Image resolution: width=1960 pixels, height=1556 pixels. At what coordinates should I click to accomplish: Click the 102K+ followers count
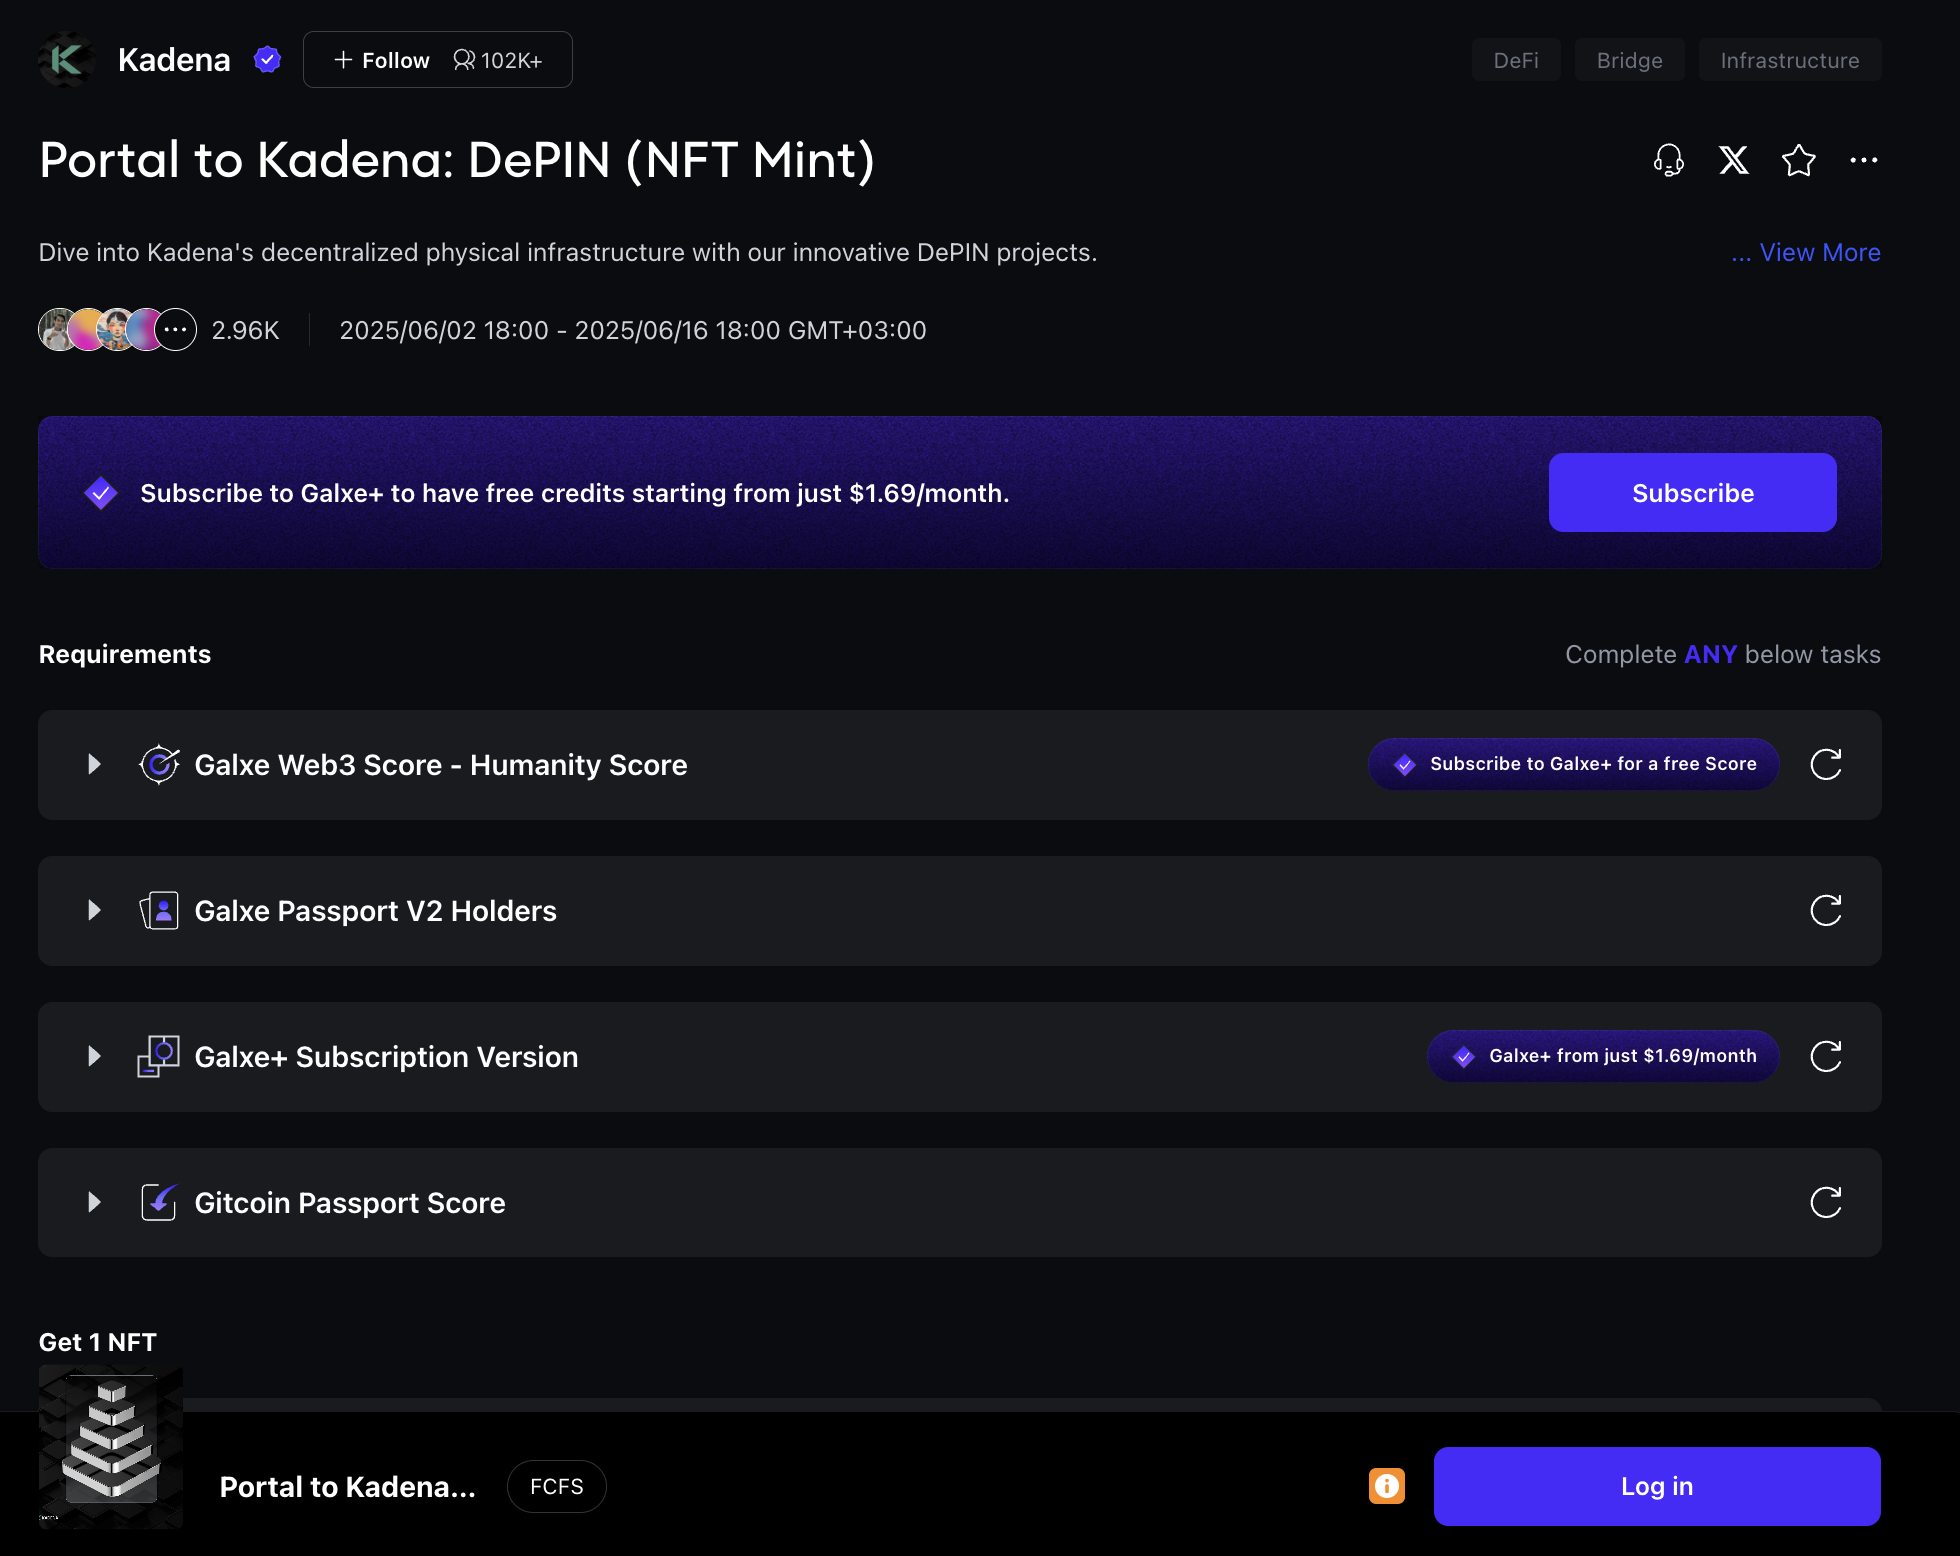pyautogui.click(x=498, y=60)
